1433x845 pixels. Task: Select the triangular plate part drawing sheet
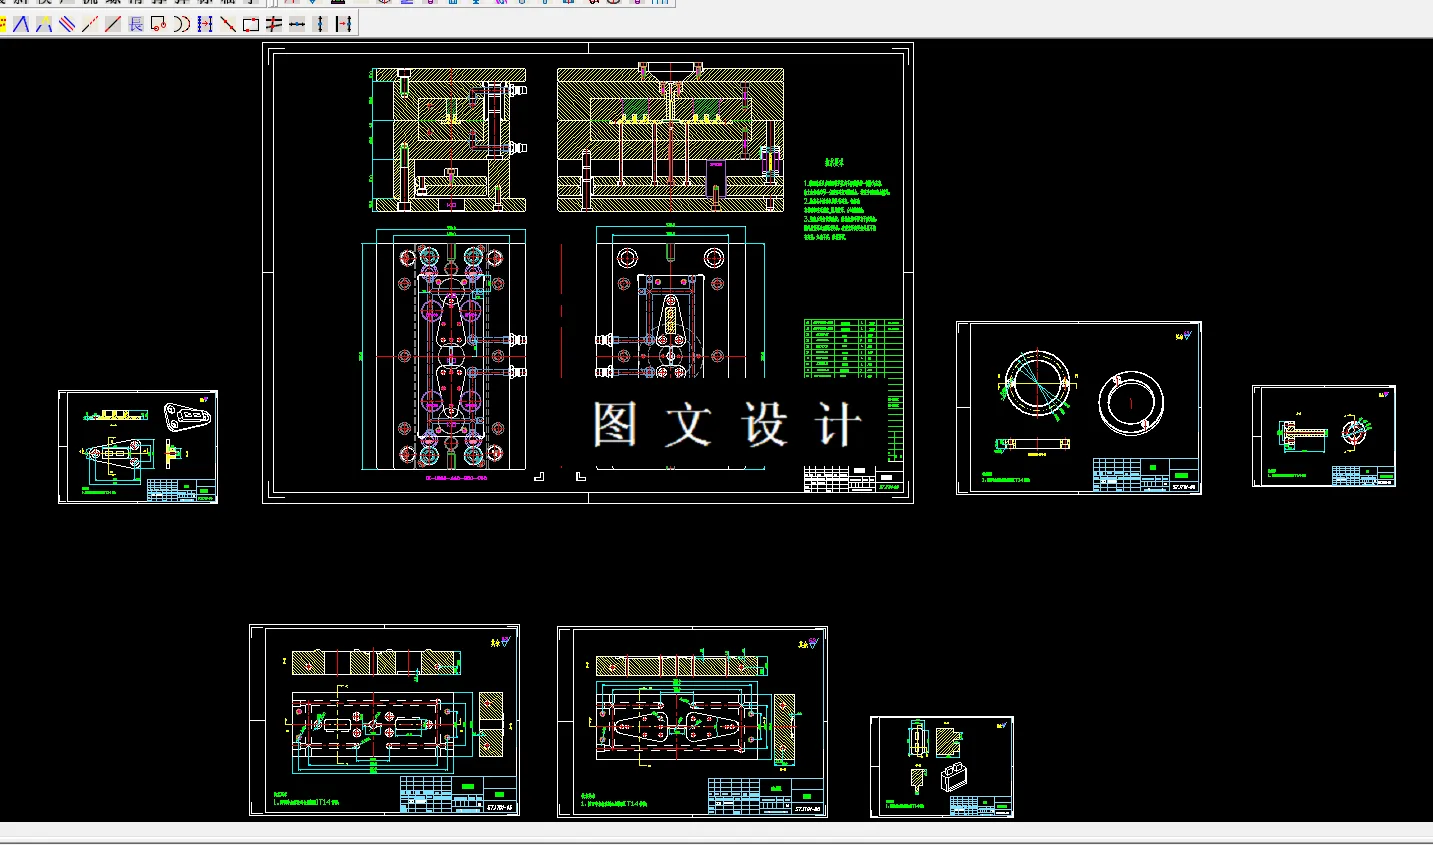tap(138, 447)
